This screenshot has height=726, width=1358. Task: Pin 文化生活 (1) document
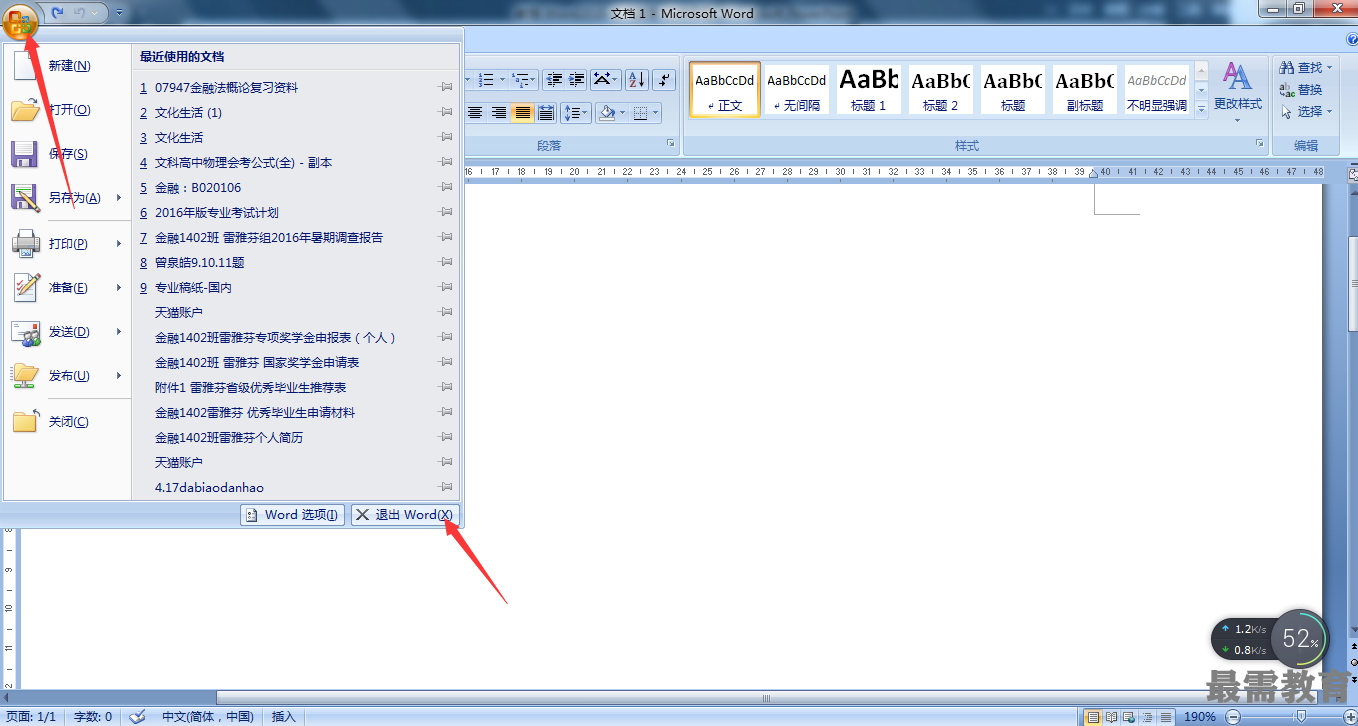[446, 112]
